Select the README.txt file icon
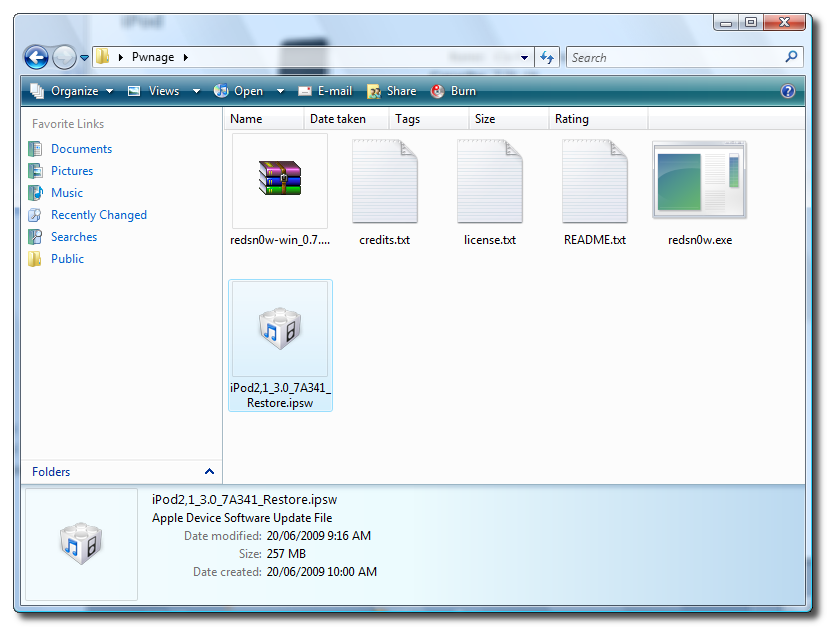827x627 pixels. point(594,181)
